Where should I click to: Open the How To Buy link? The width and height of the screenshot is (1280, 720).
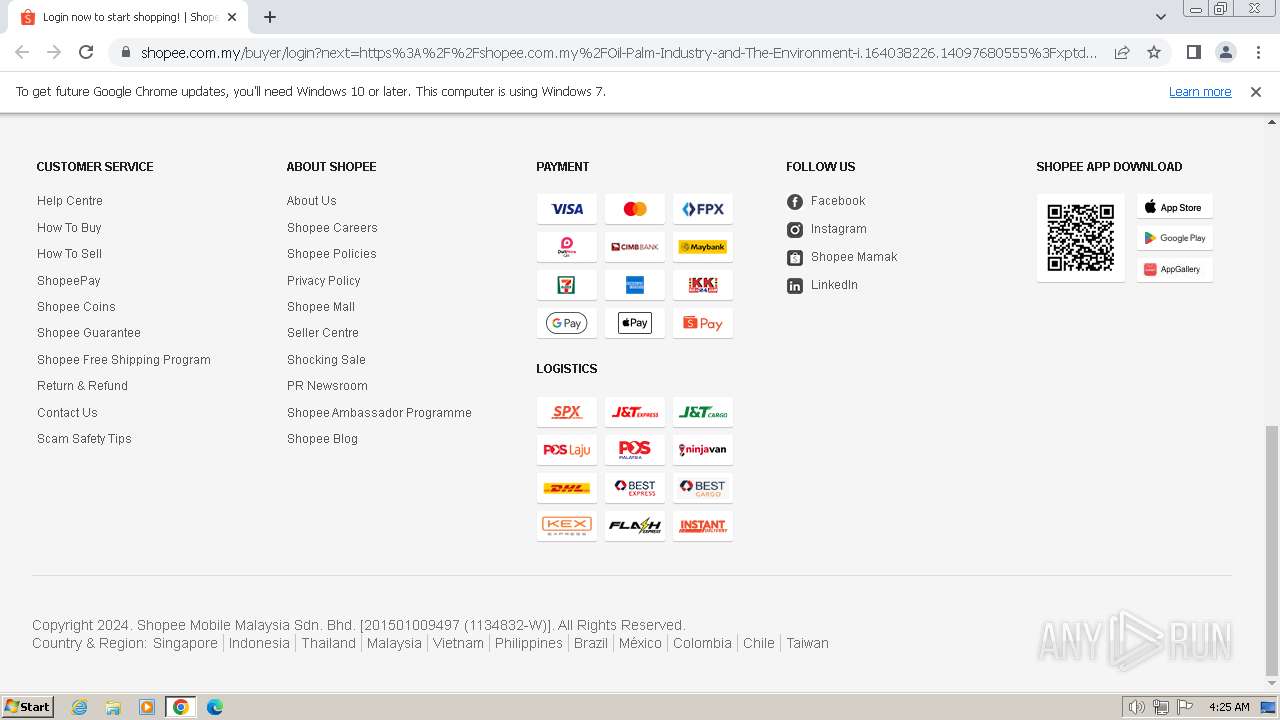69,228
